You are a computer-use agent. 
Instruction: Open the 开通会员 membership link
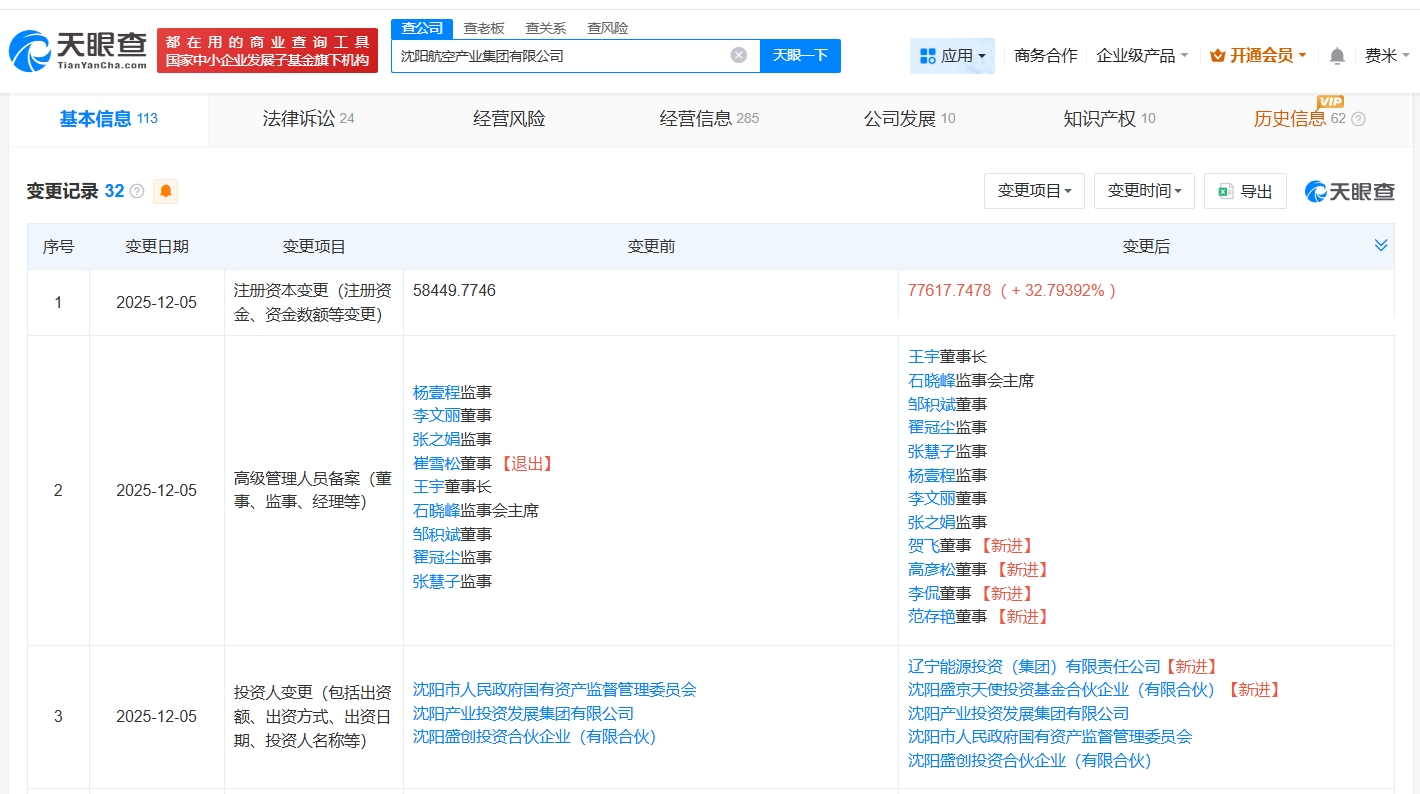click(x=1258, y=56)
